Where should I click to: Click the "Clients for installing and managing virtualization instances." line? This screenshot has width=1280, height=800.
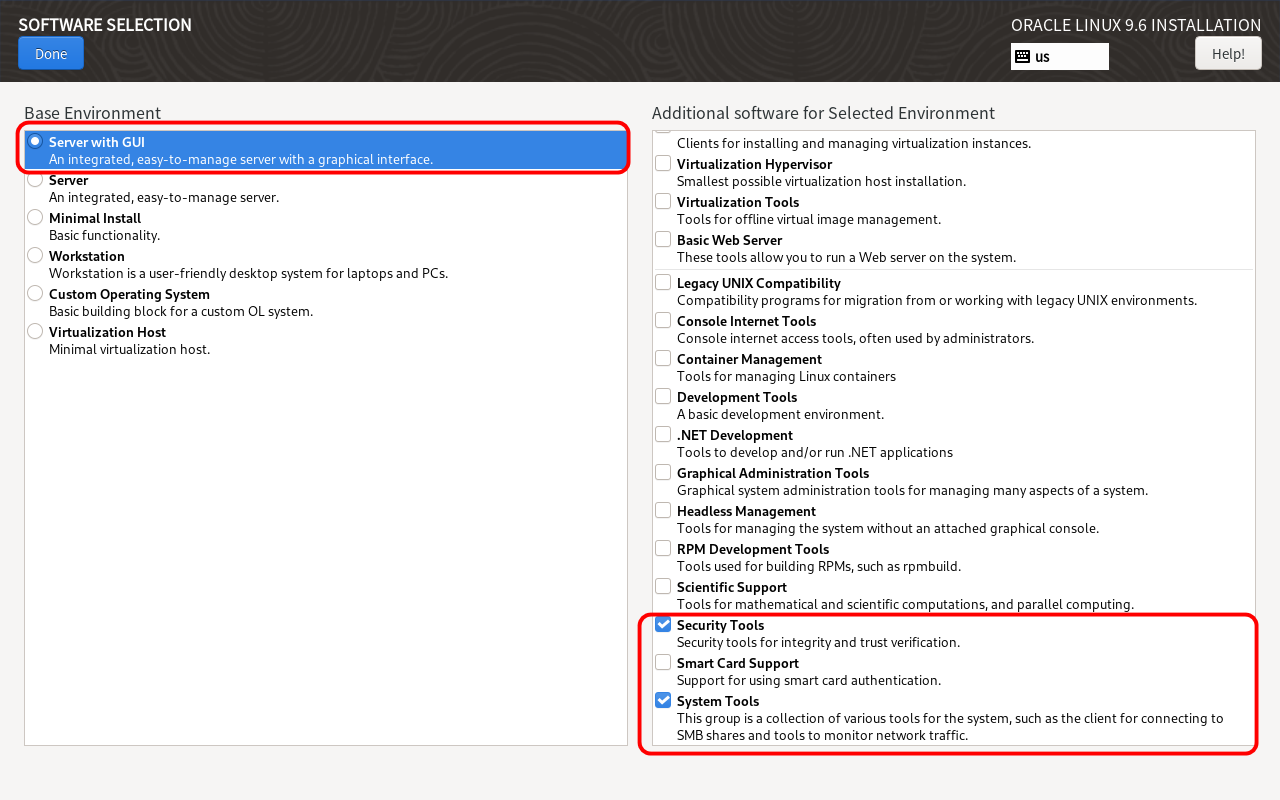tap(854, 143)
